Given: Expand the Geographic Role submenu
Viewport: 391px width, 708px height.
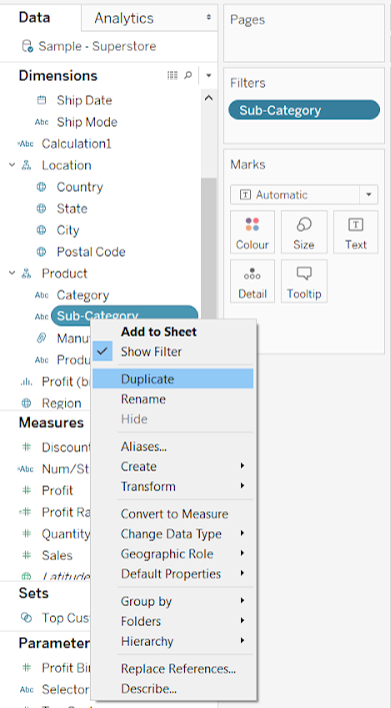Looking at the screenshot, I should [174, 554].
